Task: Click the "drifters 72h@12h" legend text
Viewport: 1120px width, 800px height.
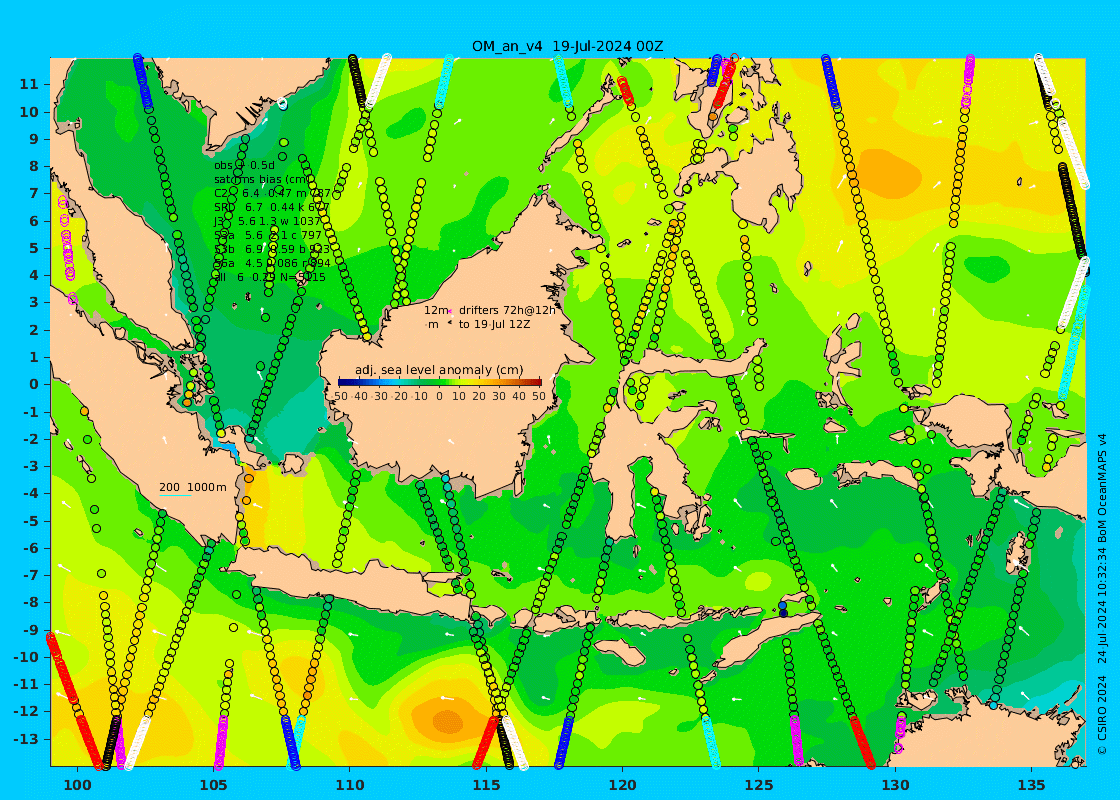Action: tap(506, 310)
